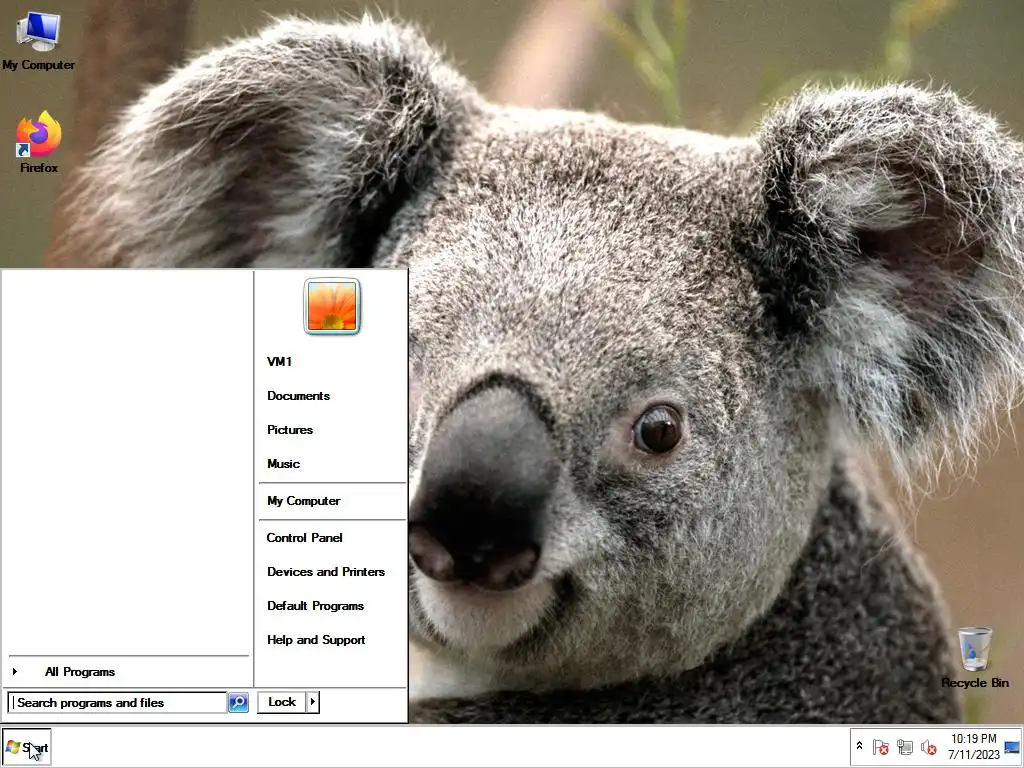Select the Firefox desktop shortcut

[39, 142]
